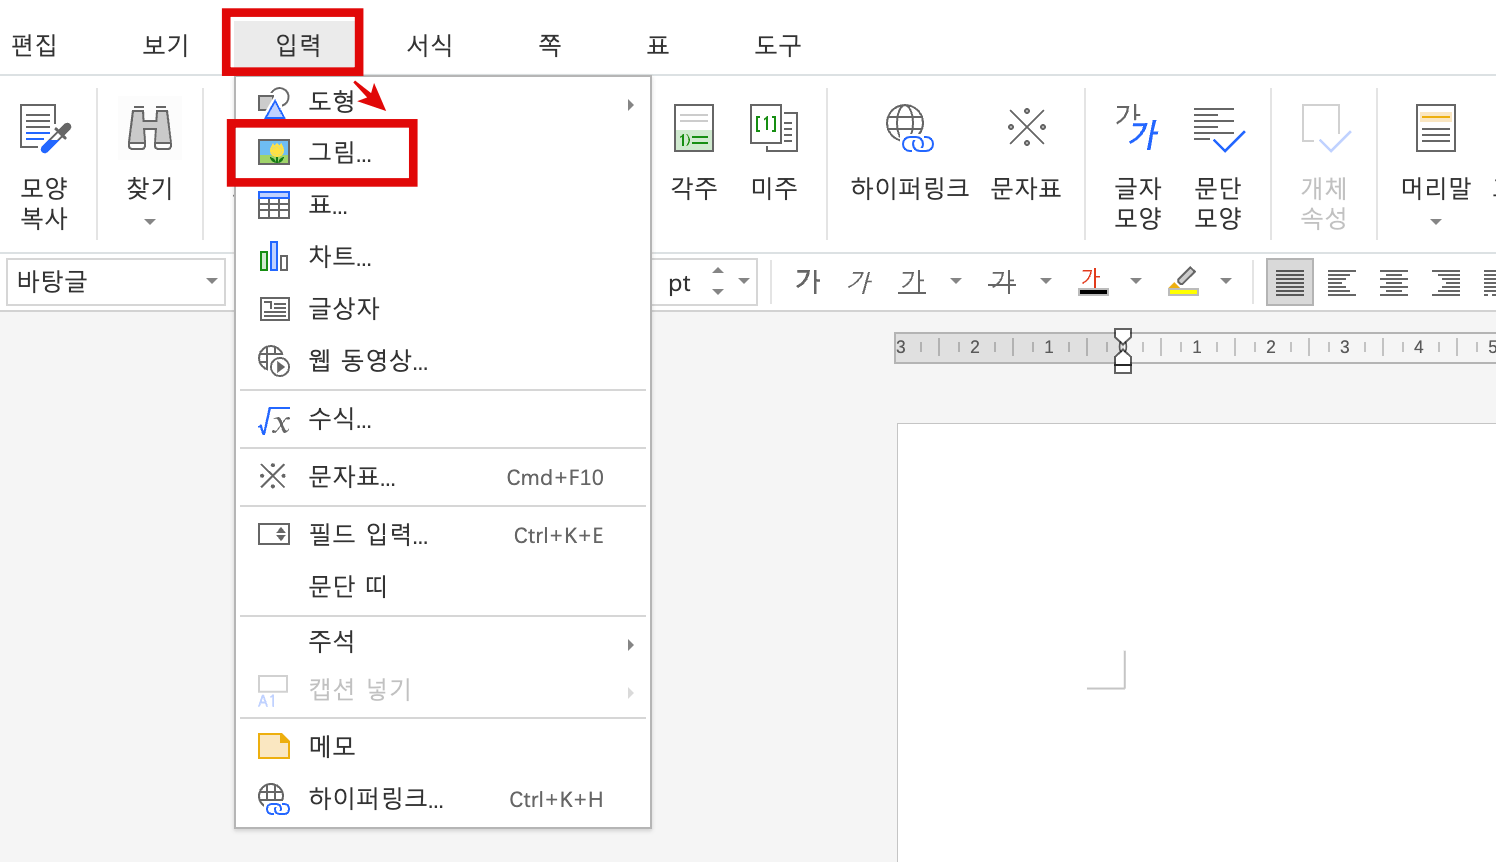
Task: Select 문자표... menu entry
Action: click(x=443, y=477)
